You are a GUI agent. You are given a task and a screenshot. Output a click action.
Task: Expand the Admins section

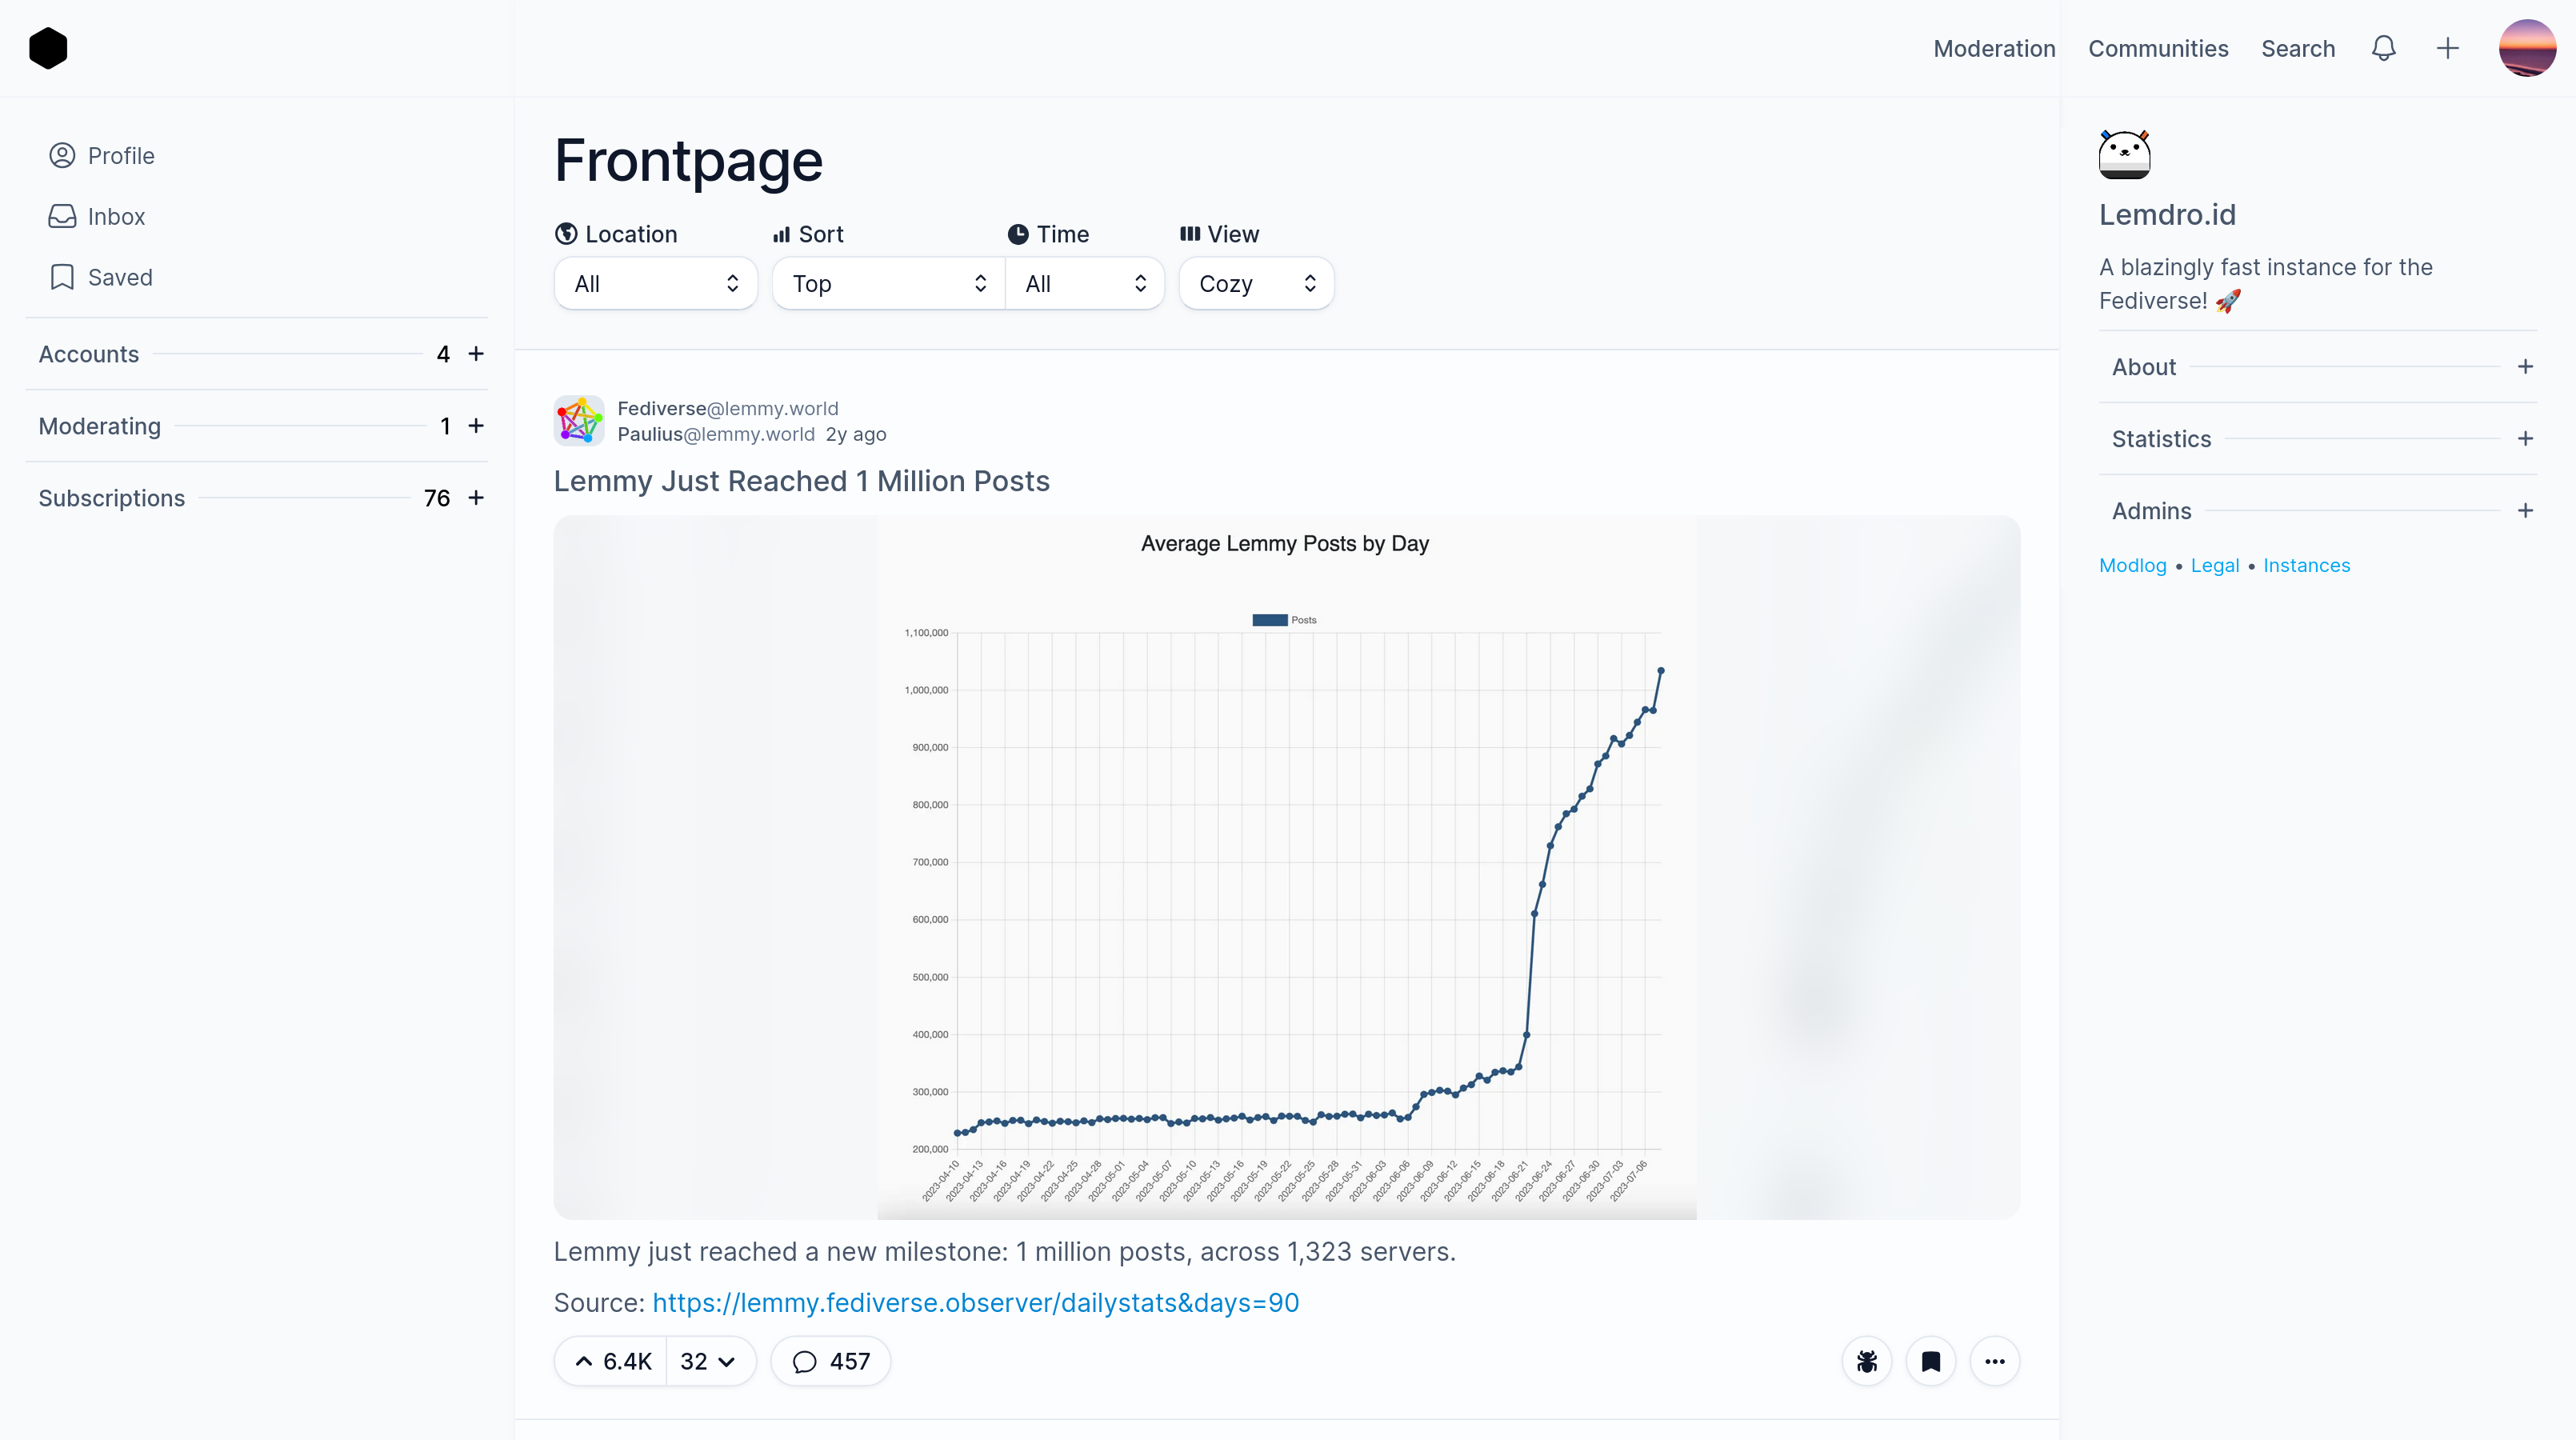[2318, 511]
